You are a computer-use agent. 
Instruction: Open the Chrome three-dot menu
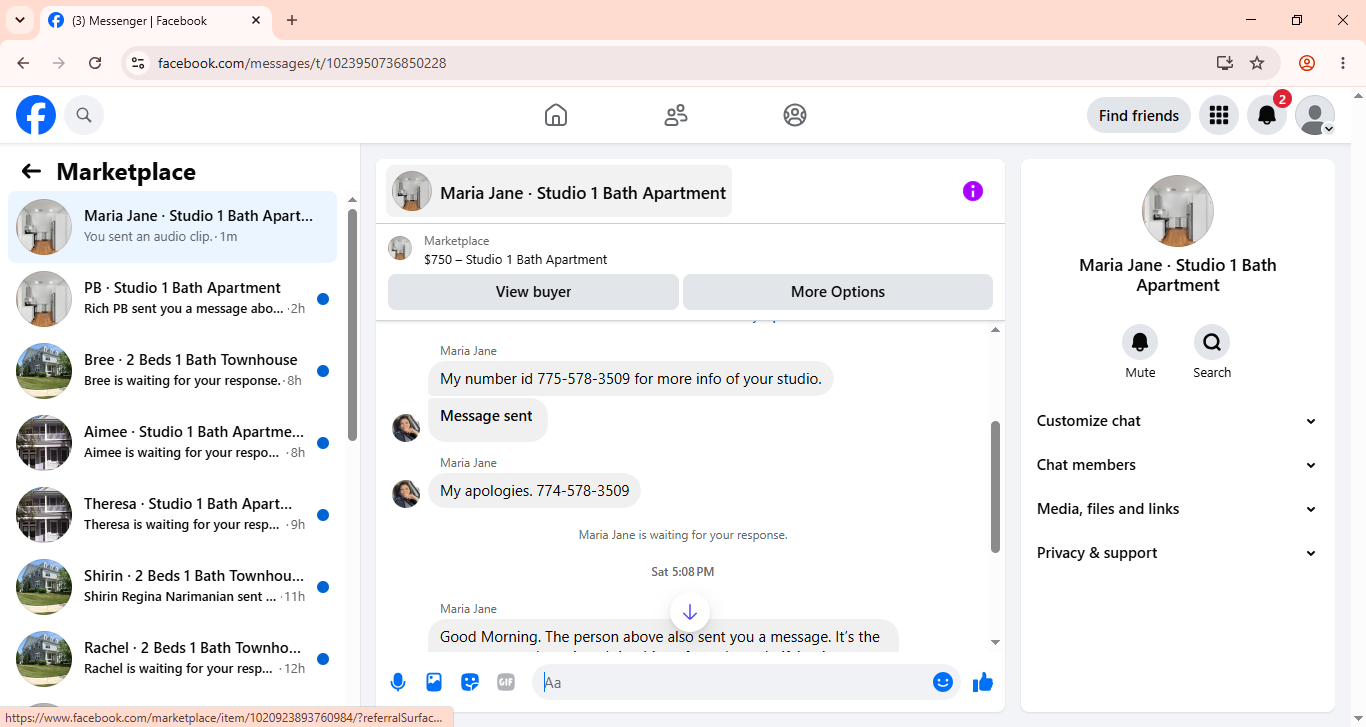(1343, 63)
